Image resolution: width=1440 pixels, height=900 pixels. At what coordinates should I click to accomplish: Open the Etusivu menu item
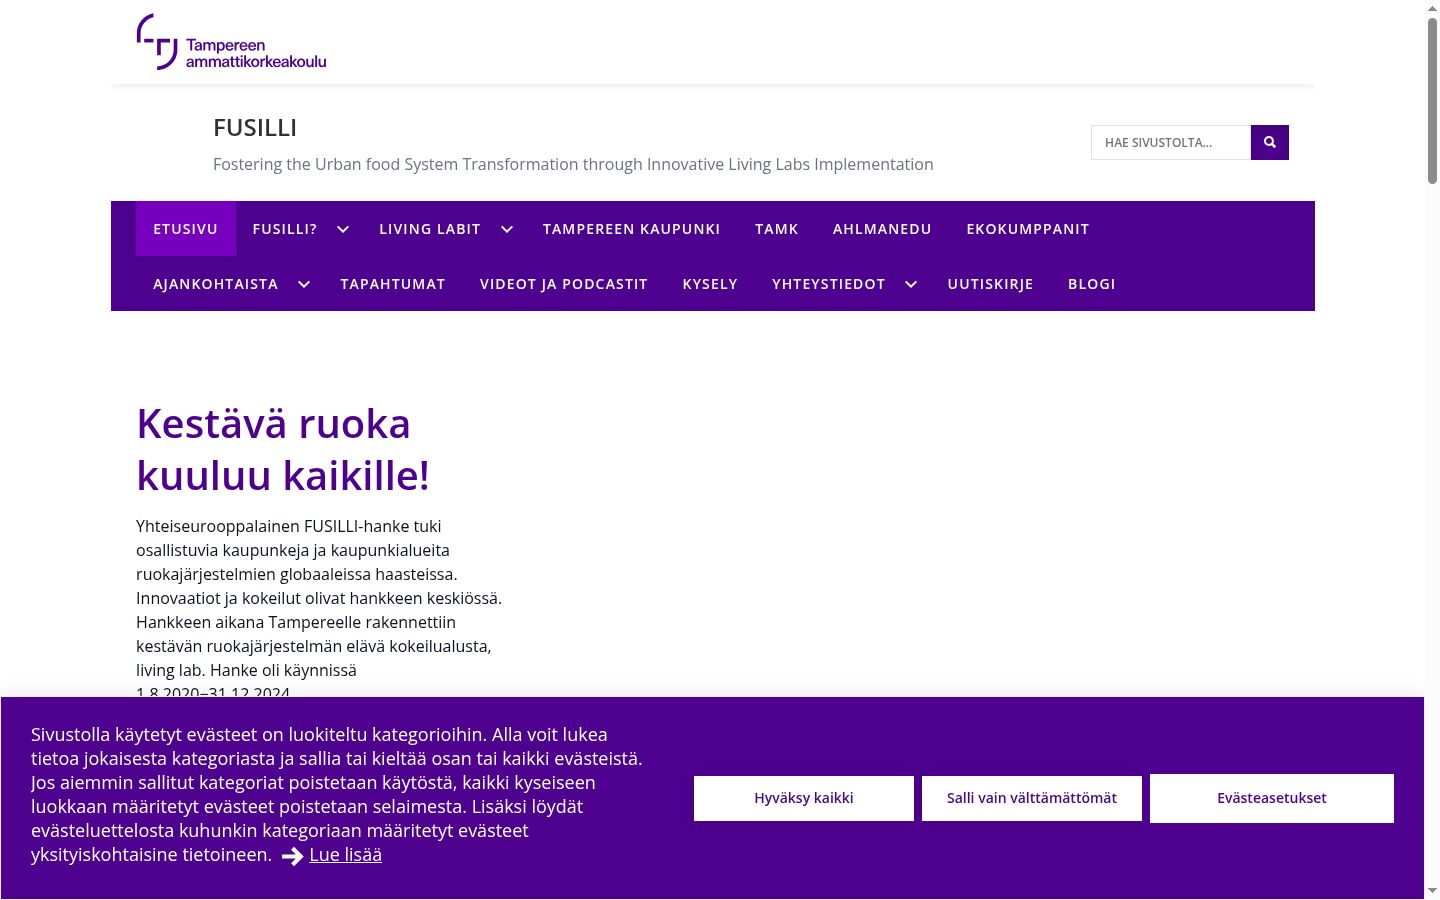[x=186, y=229]
